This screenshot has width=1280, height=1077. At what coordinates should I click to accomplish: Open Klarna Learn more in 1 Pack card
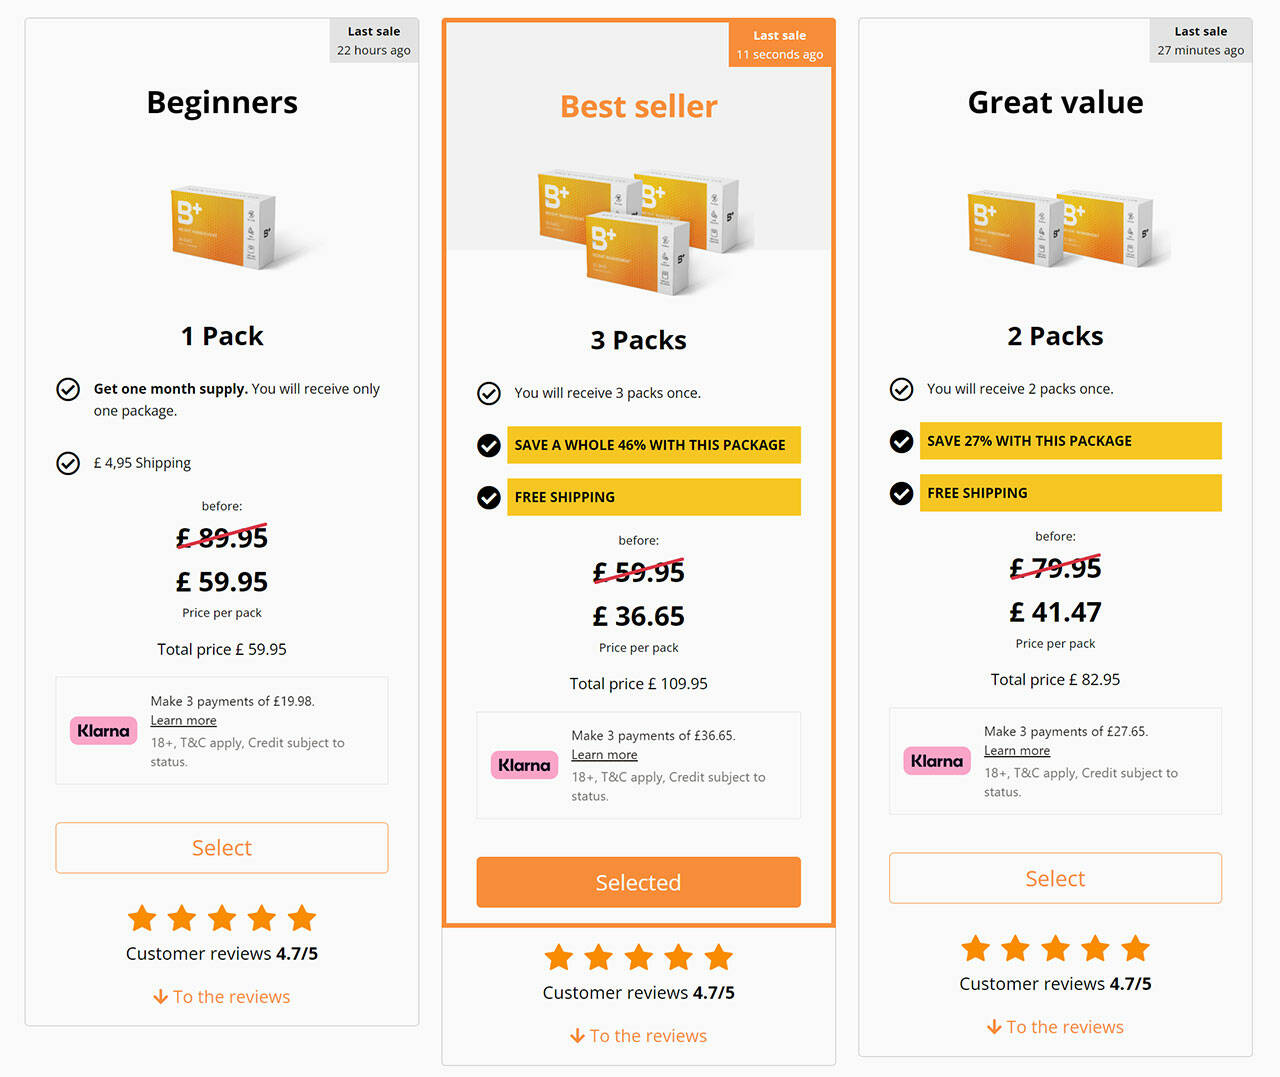pos(183,721)
